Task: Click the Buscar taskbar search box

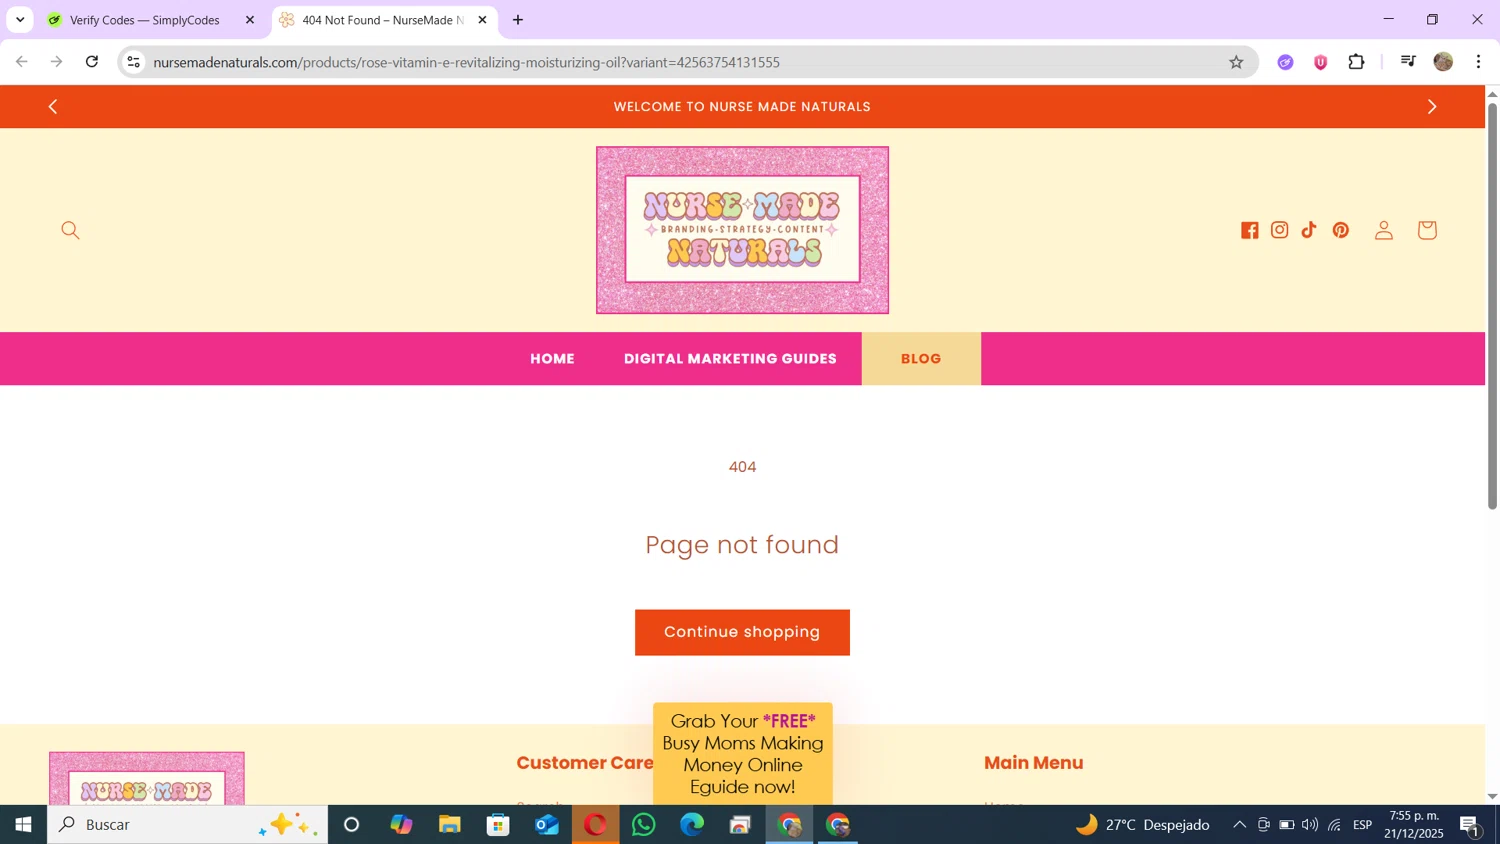Action: tap(187, 825)
